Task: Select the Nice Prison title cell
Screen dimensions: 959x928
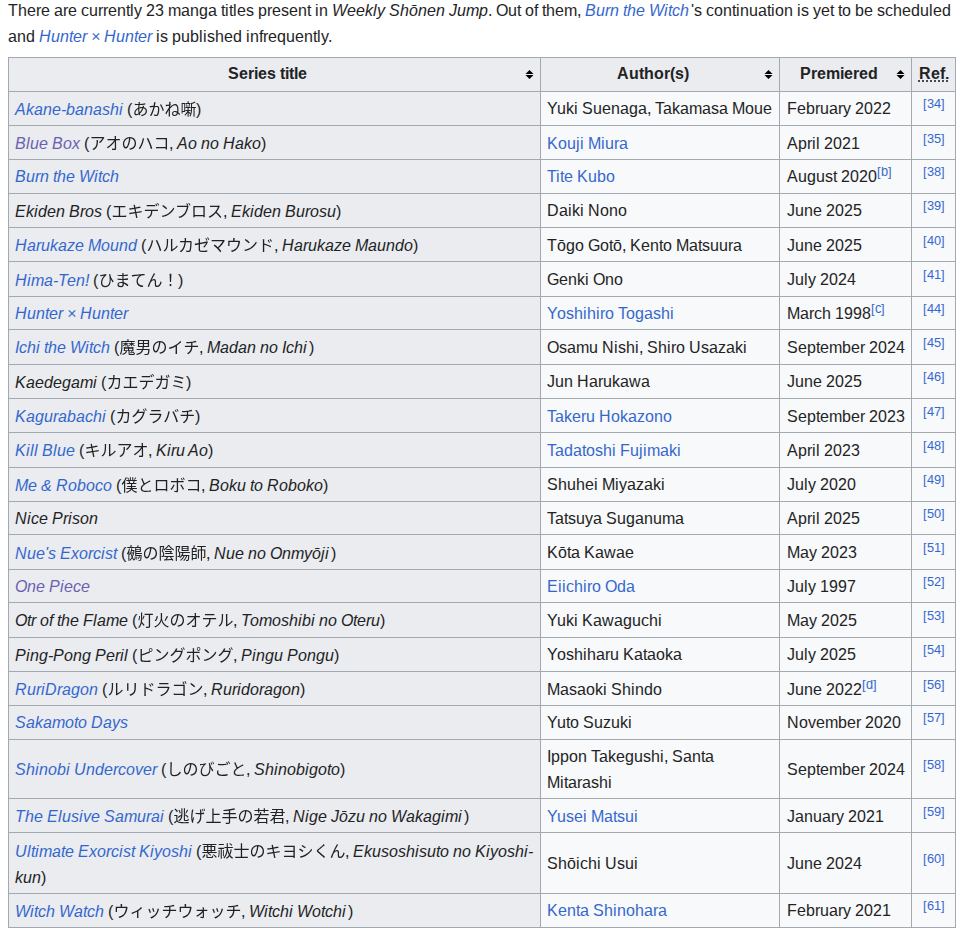Action: coord(274,519)
